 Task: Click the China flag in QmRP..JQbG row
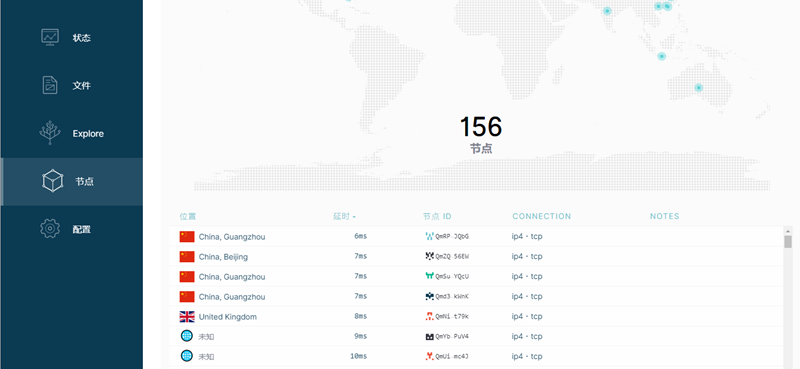pyautogui.click(x=187, y=236)
